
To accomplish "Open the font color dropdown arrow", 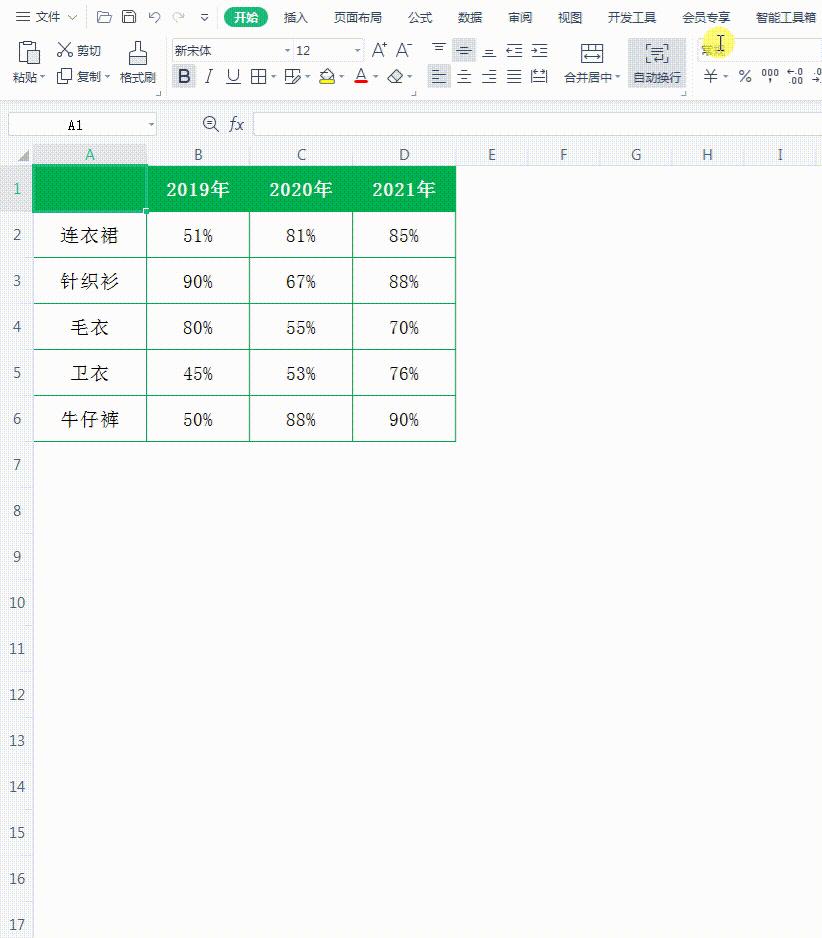I will [374, 76].
